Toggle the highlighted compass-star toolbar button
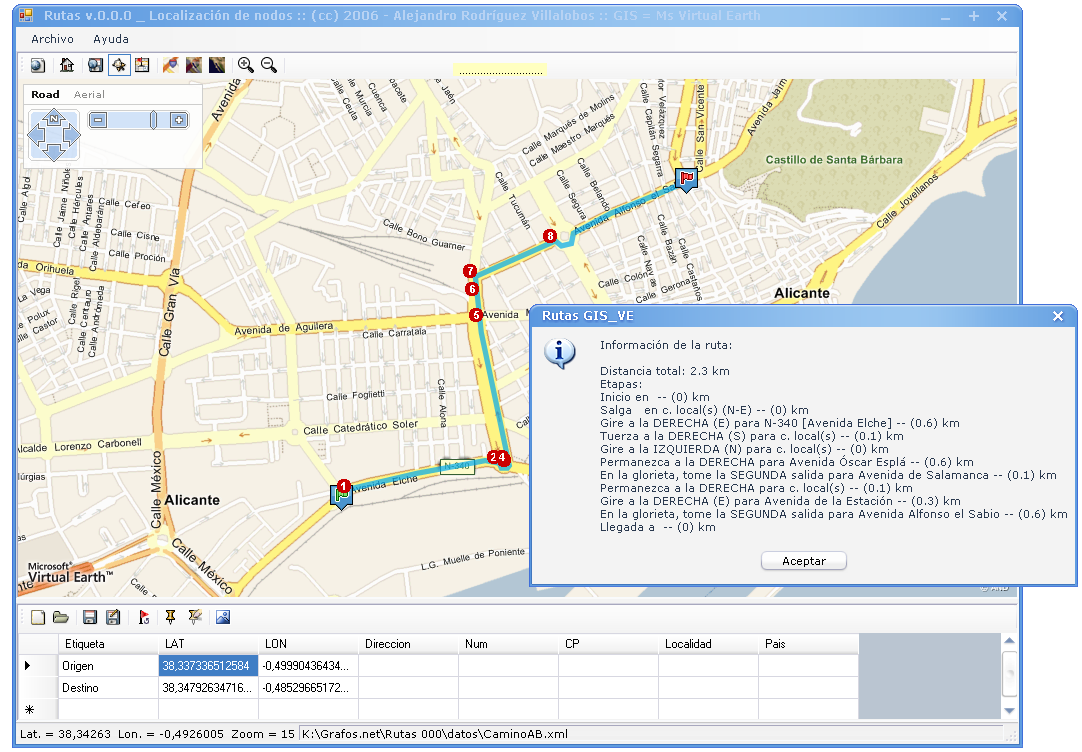This screenshot has width=1082, height=752. point(119,65)
